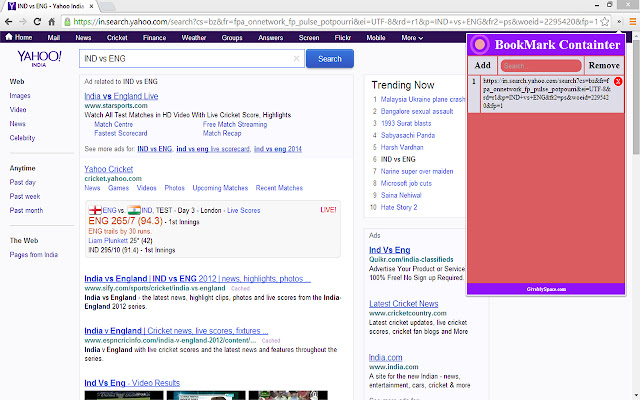The image size is (640, 400).
Task: Open the espncricinfo India v England result
Action: (x=176, y=331)
